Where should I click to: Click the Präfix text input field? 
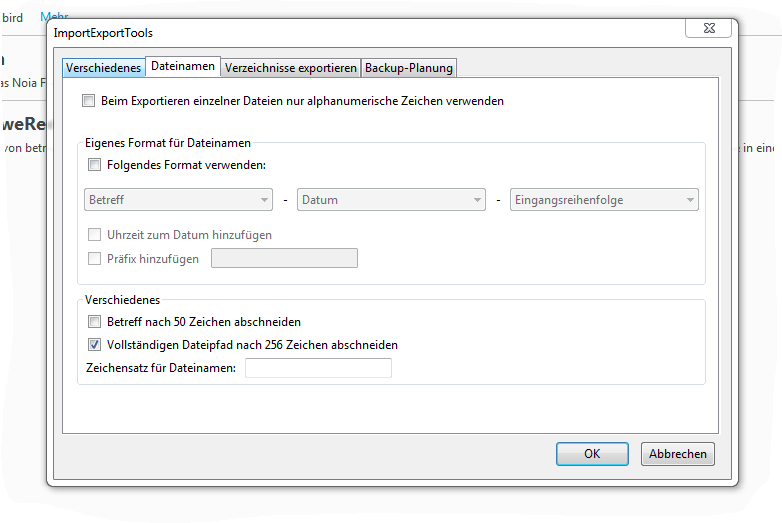click(284, 259)
